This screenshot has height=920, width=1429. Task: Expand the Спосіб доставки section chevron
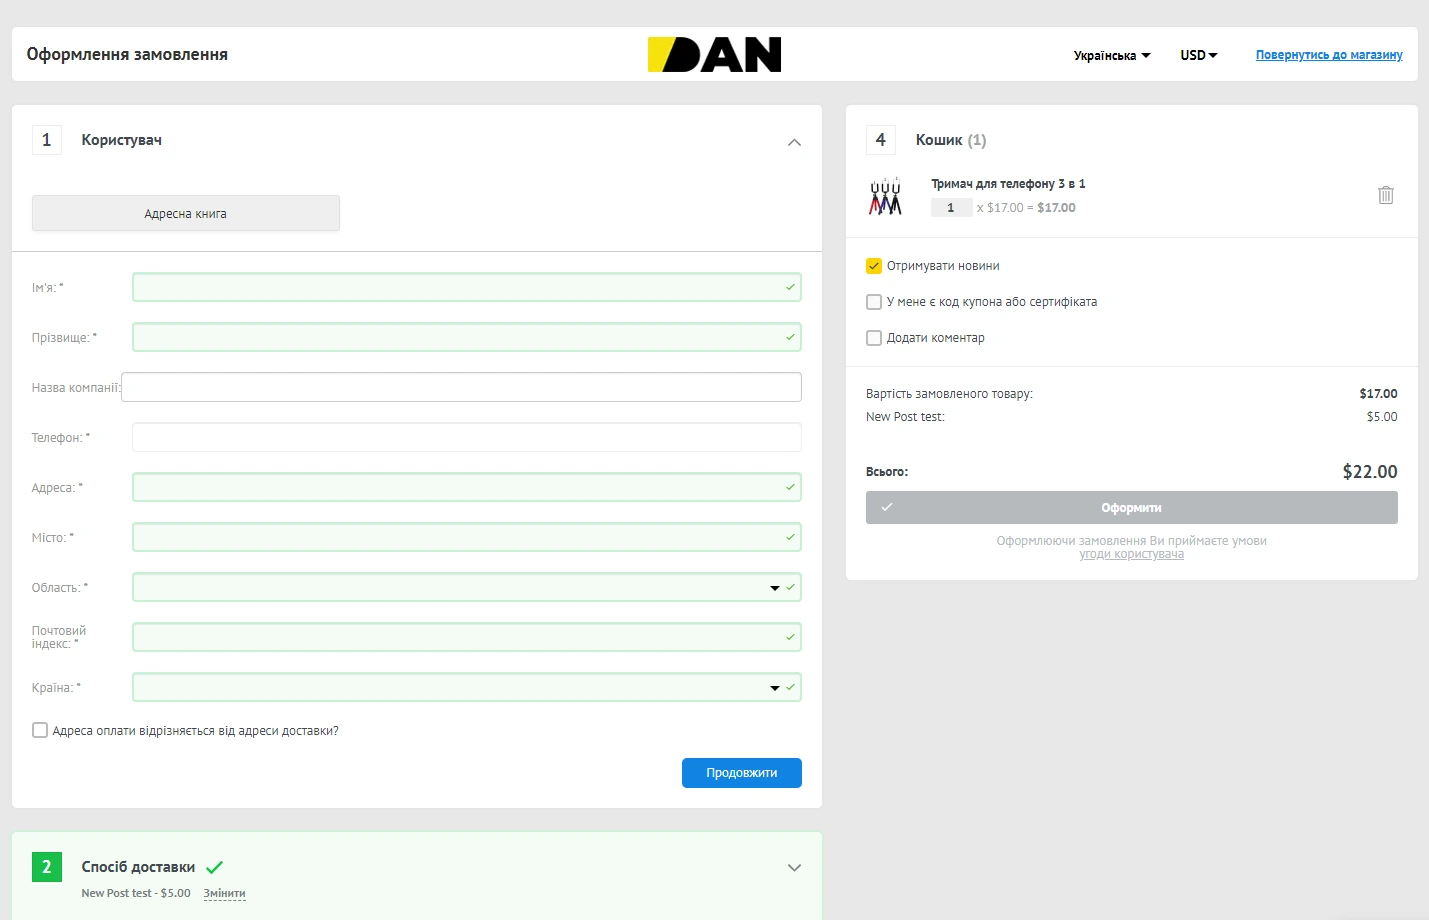794,868
